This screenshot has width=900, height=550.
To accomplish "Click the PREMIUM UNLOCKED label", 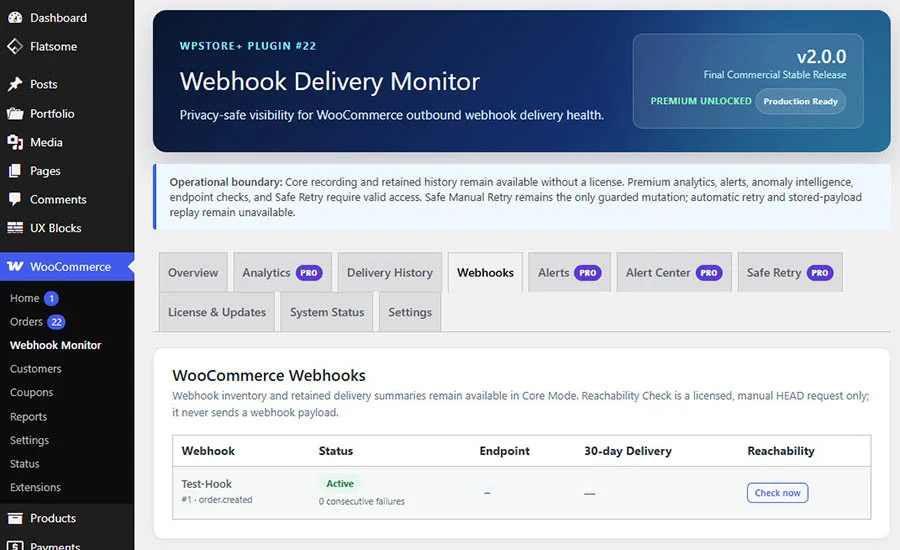I will coord(701,101).
